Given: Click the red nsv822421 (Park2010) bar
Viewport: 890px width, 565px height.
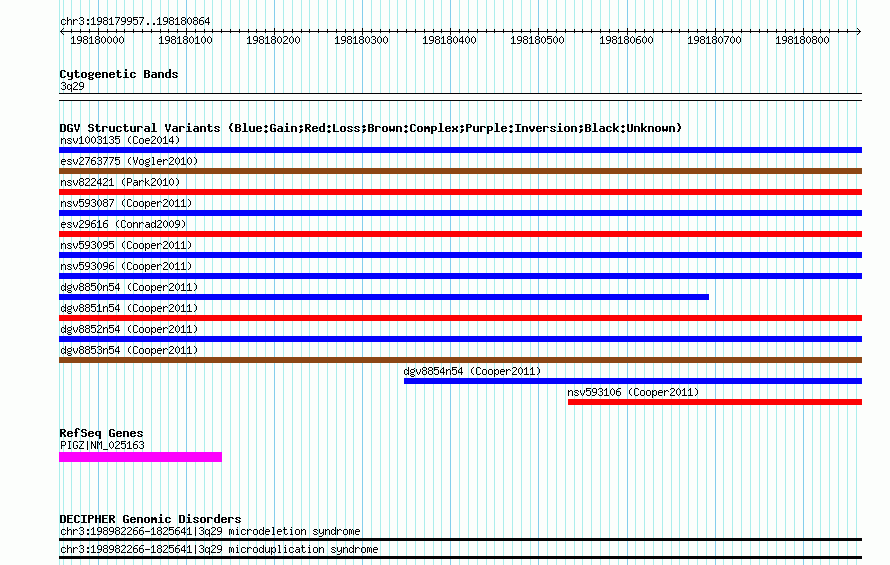Looking at the screenshot, I should [460, 192].
